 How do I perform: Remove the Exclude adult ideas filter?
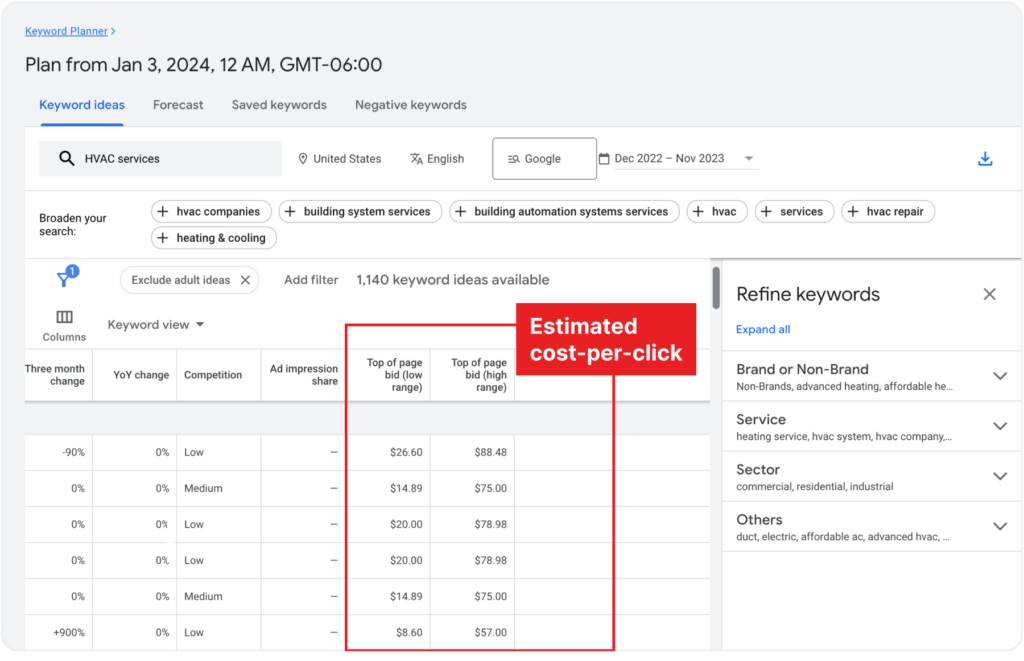pyautogui.click(x=246, y=280)
